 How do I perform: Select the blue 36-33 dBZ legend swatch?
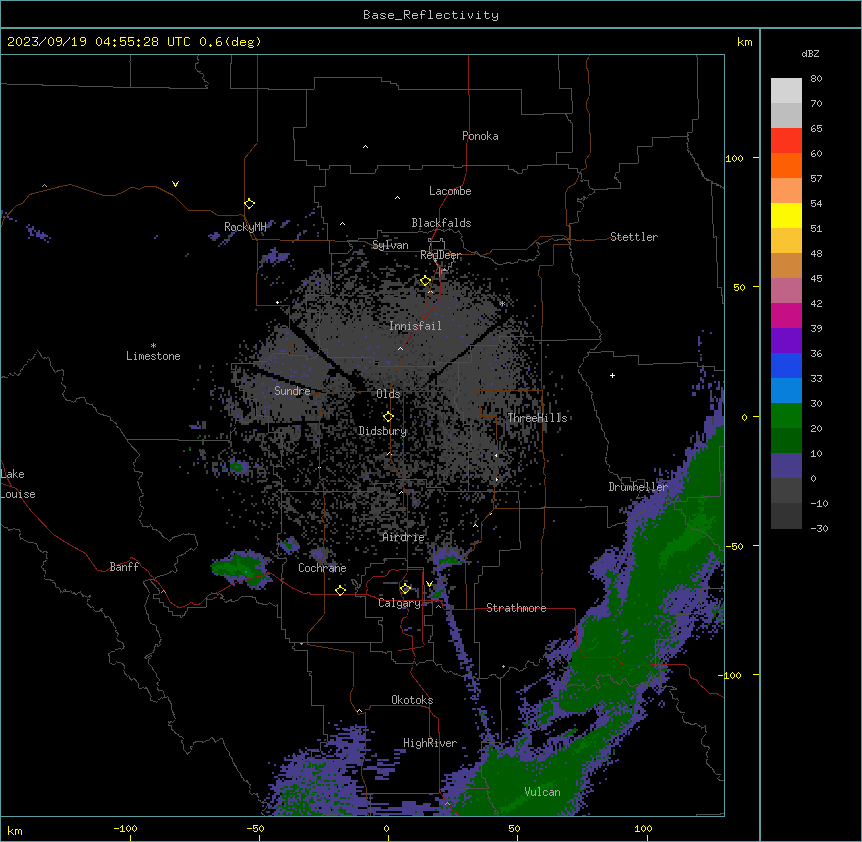786,365
